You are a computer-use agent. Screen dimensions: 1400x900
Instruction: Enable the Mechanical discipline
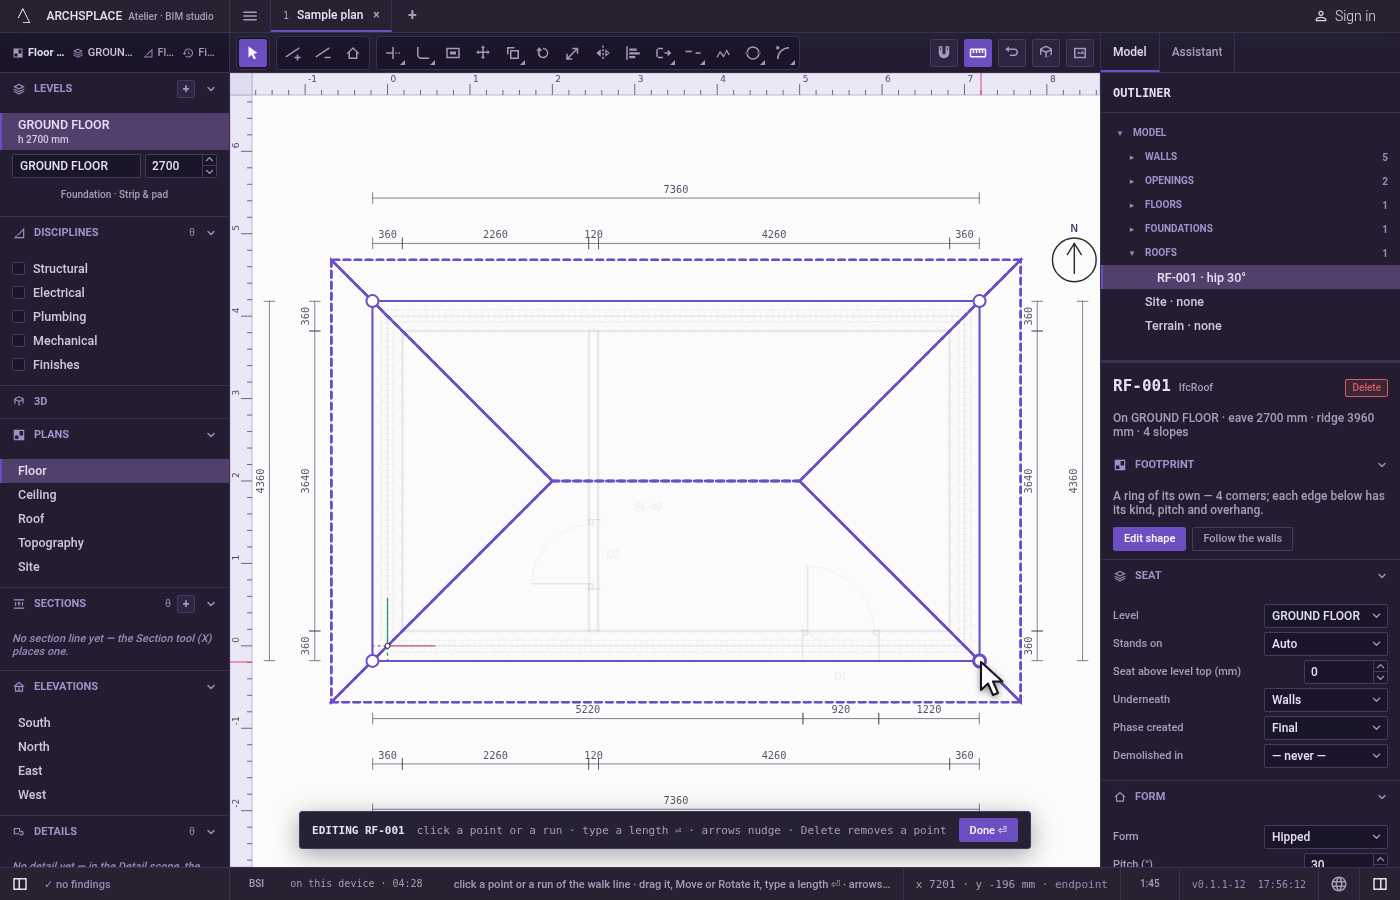(18, 341)
